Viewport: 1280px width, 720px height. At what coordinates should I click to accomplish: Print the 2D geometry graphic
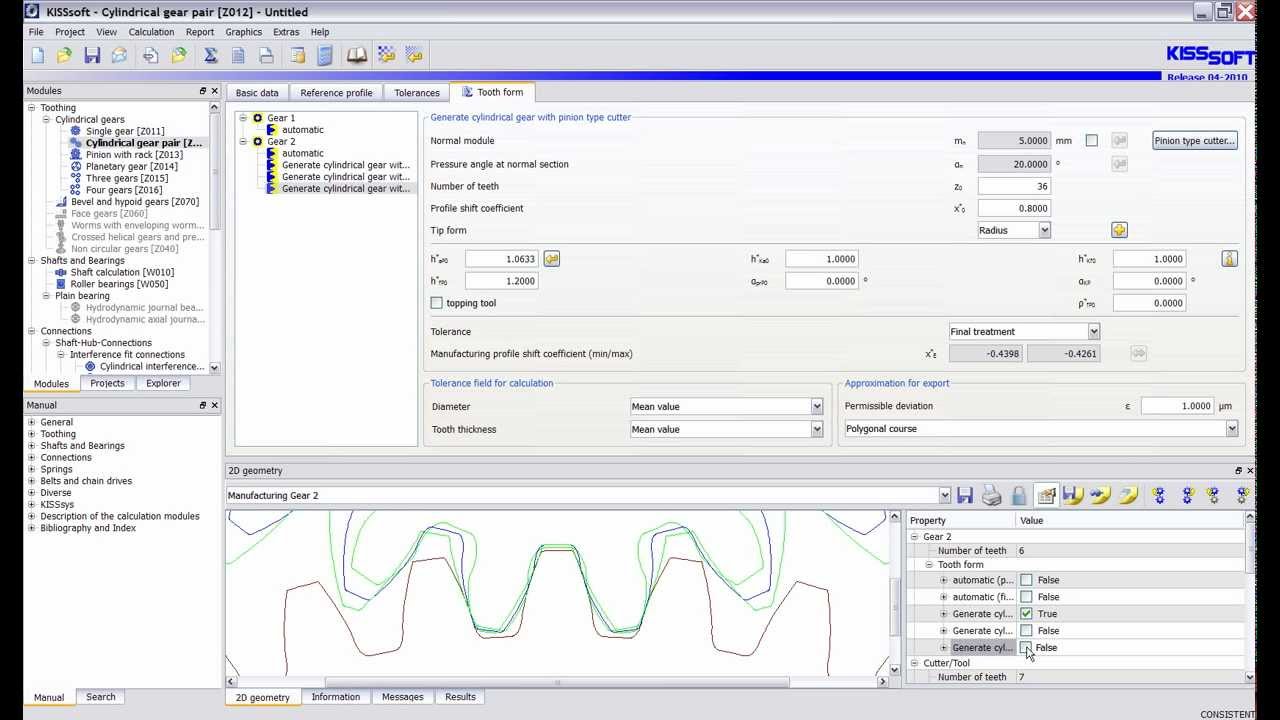(x=992, y=495)
